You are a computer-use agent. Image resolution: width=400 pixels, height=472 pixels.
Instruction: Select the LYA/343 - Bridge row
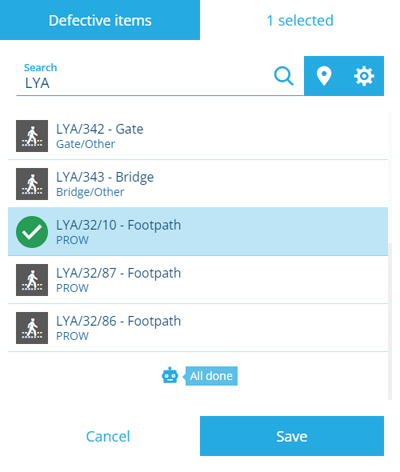click(198, 184)
